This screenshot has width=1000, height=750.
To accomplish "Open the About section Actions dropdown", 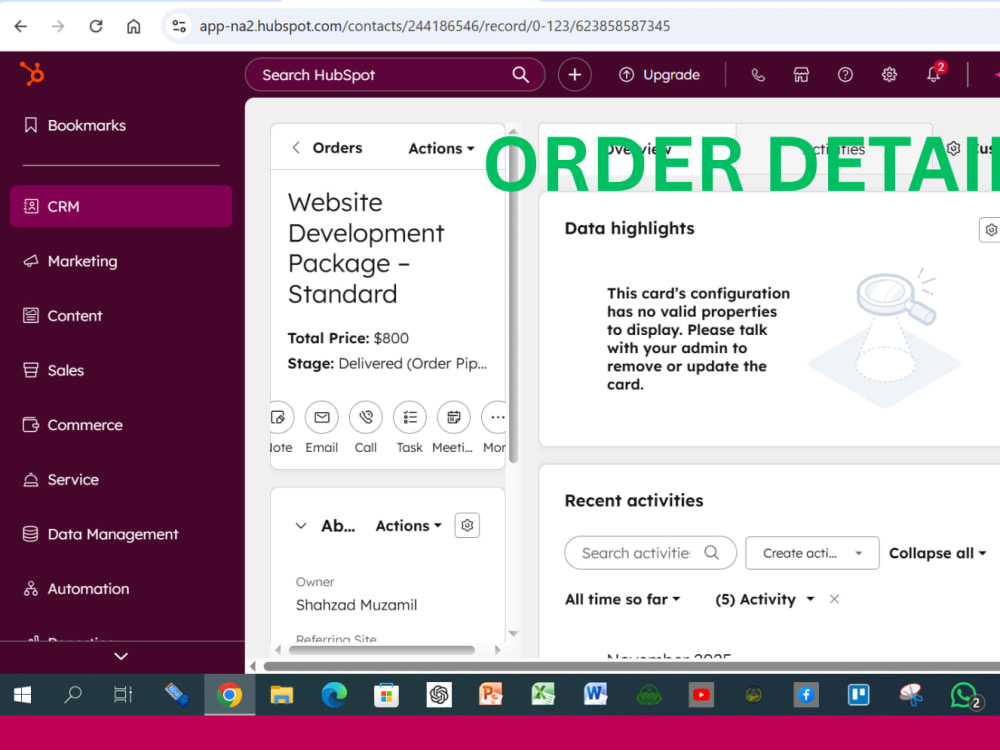I will point(408,526).
